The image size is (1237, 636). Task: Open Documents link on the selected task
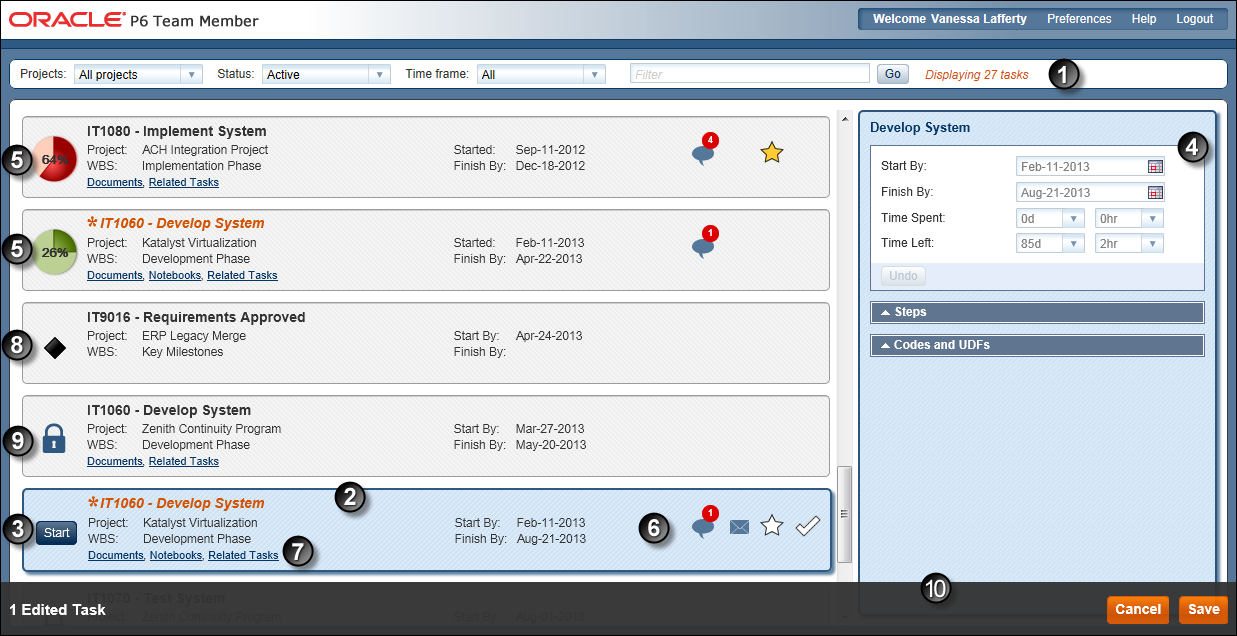click(x=116, y=555)
